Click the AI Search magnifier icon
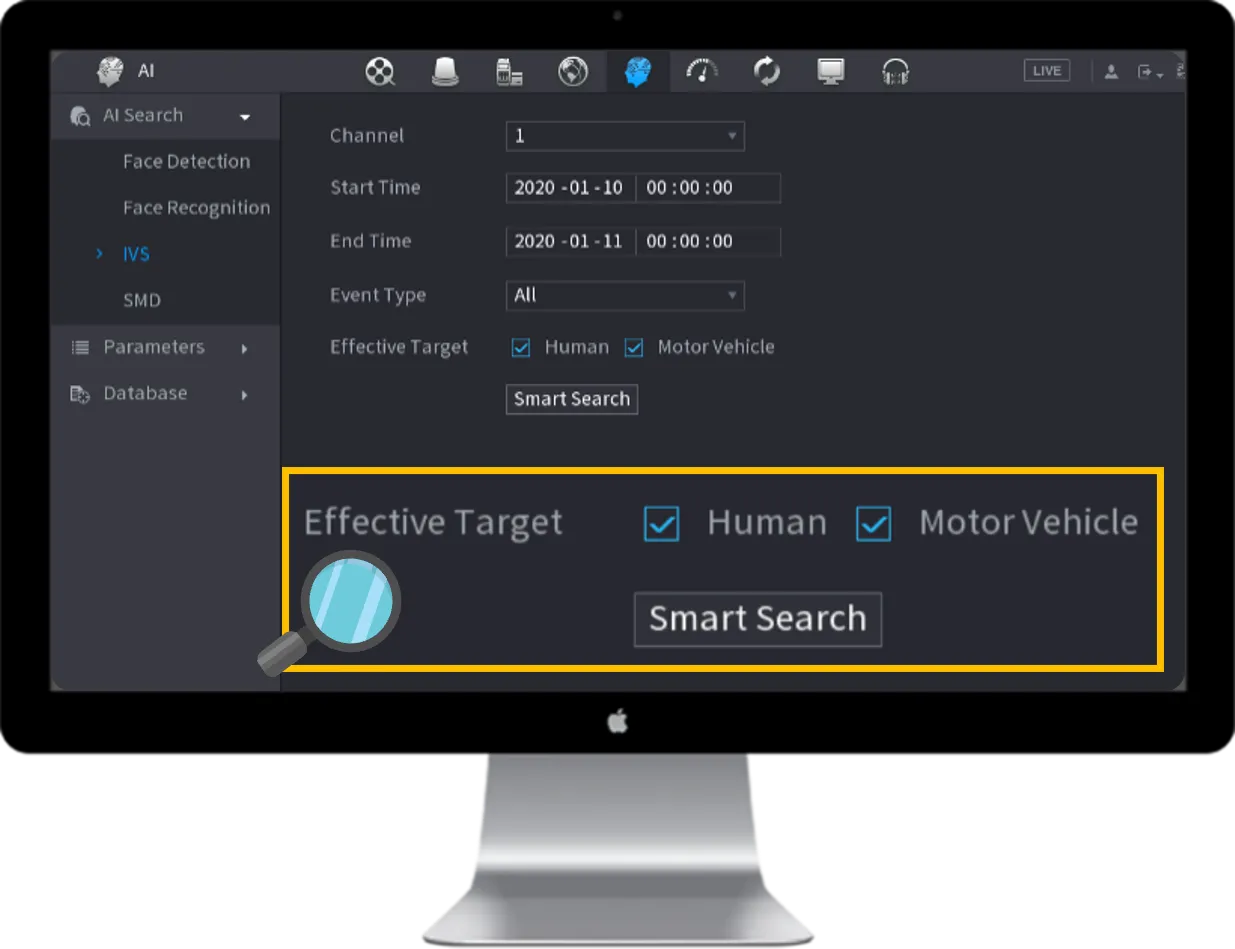This screenshot has width=1235, height=949. pyautogui.click(x=81, y=116)
